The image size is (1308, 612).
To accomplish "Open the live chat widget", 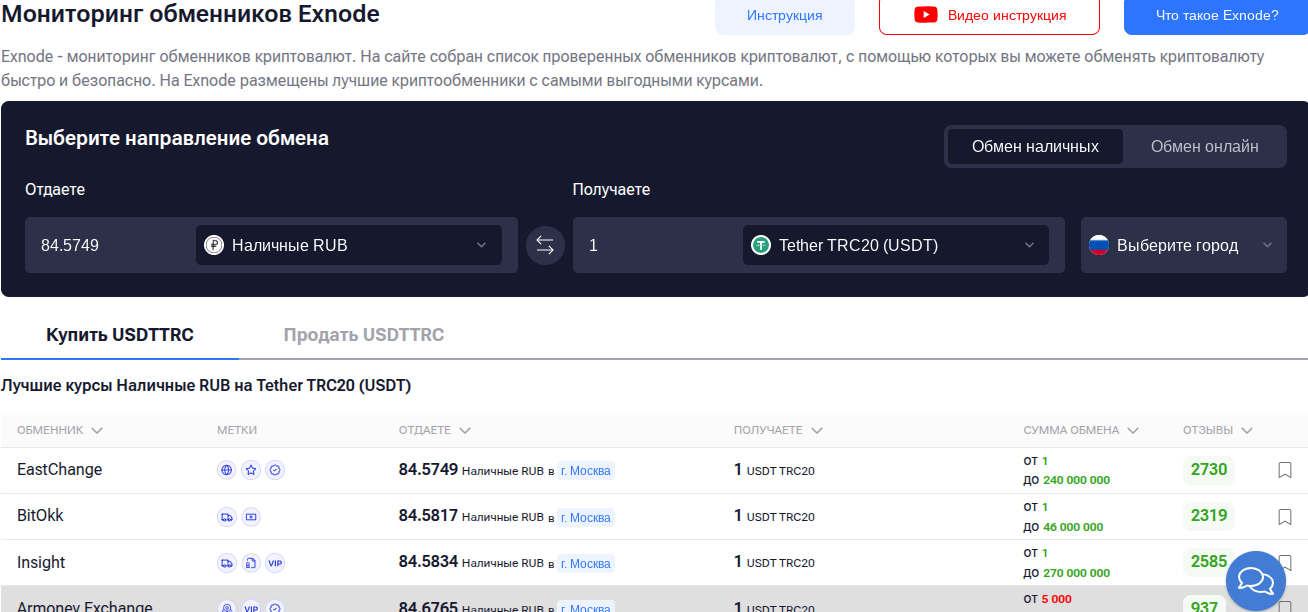I will [x=1256, y=581].
